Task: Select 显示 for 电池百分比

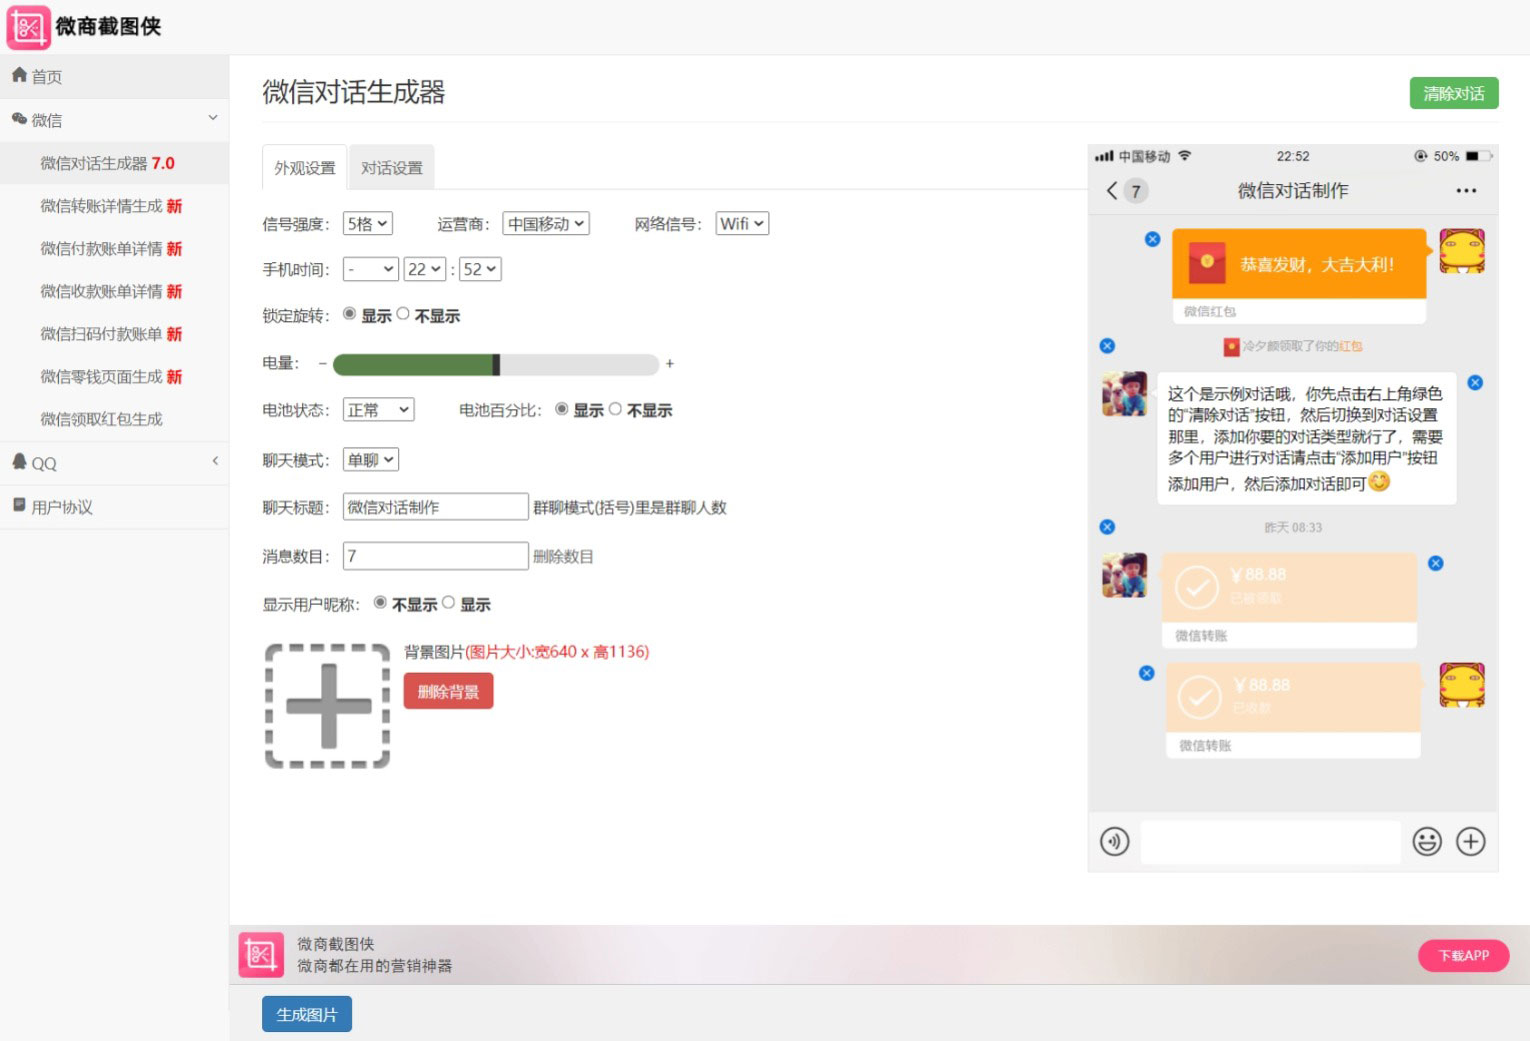Action: pos(562,409)
